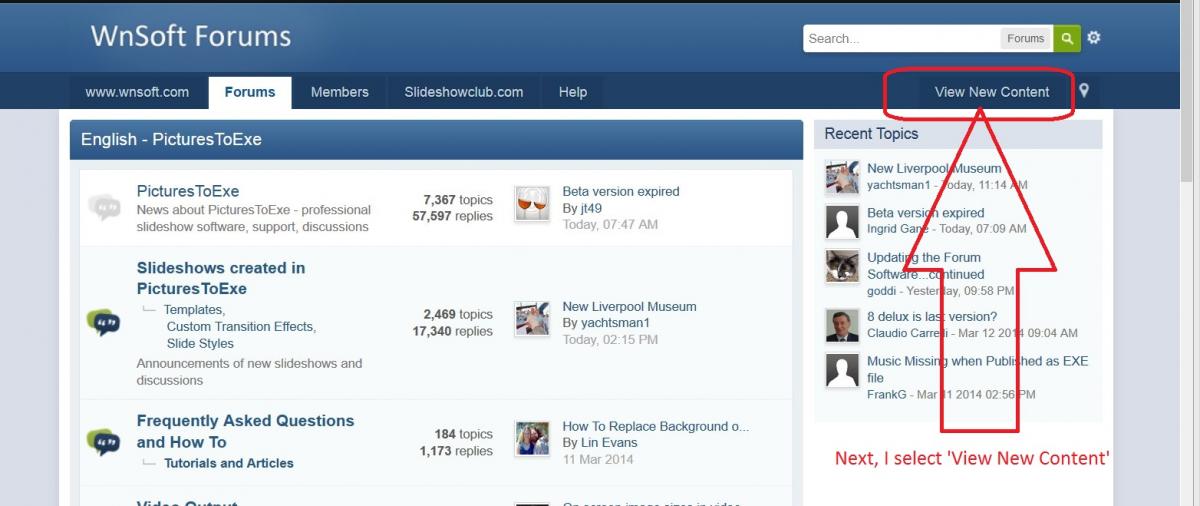Click the 2,469 topics count
The width and height of the screenshot is (1200, 506).
click(x=458, y=314)
